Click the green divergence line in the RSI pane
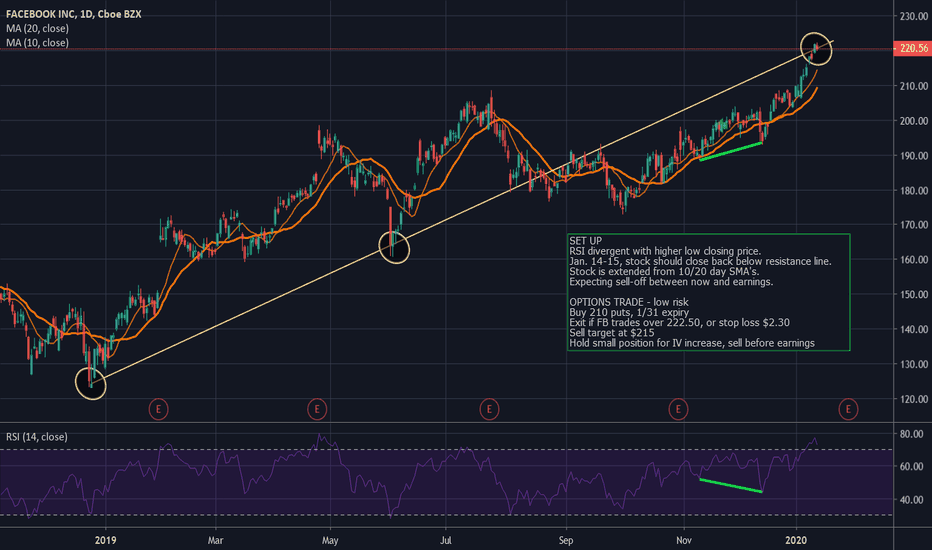 [731, 485]
